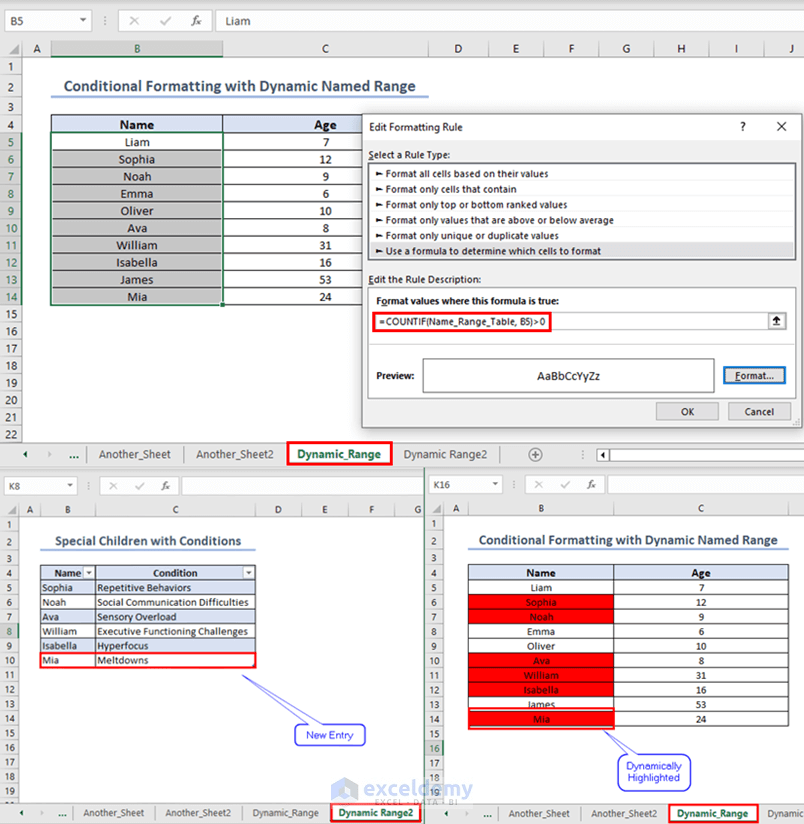
Task: Confirm the rule with OK
Action: tap(687, 411)
